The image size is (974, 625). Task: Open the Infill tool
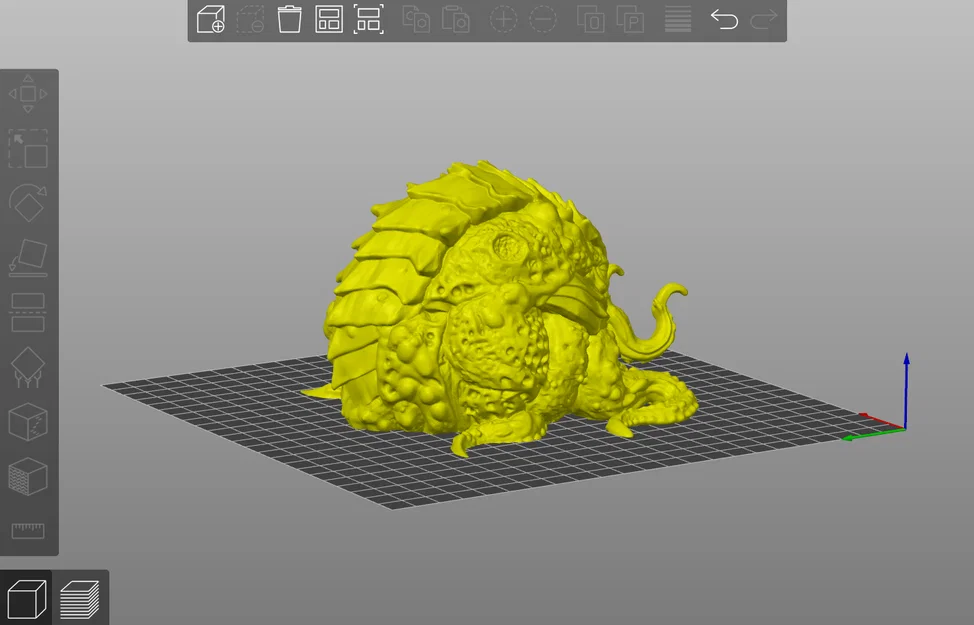click(28, 478)
